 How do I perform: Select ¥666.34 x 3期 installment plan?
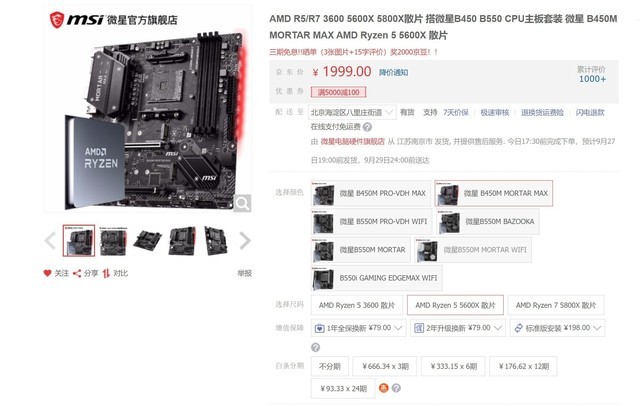coord(385,366)
